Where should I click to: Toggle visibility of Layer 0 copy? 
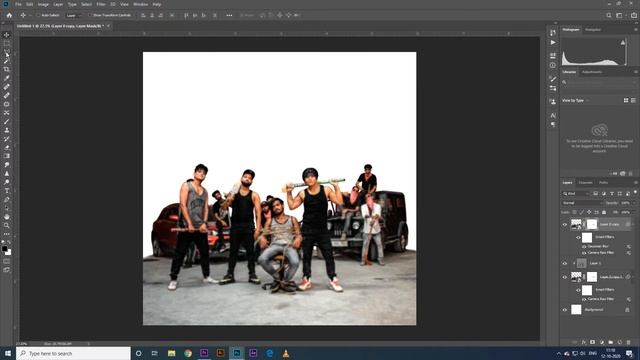coord(565,224)
